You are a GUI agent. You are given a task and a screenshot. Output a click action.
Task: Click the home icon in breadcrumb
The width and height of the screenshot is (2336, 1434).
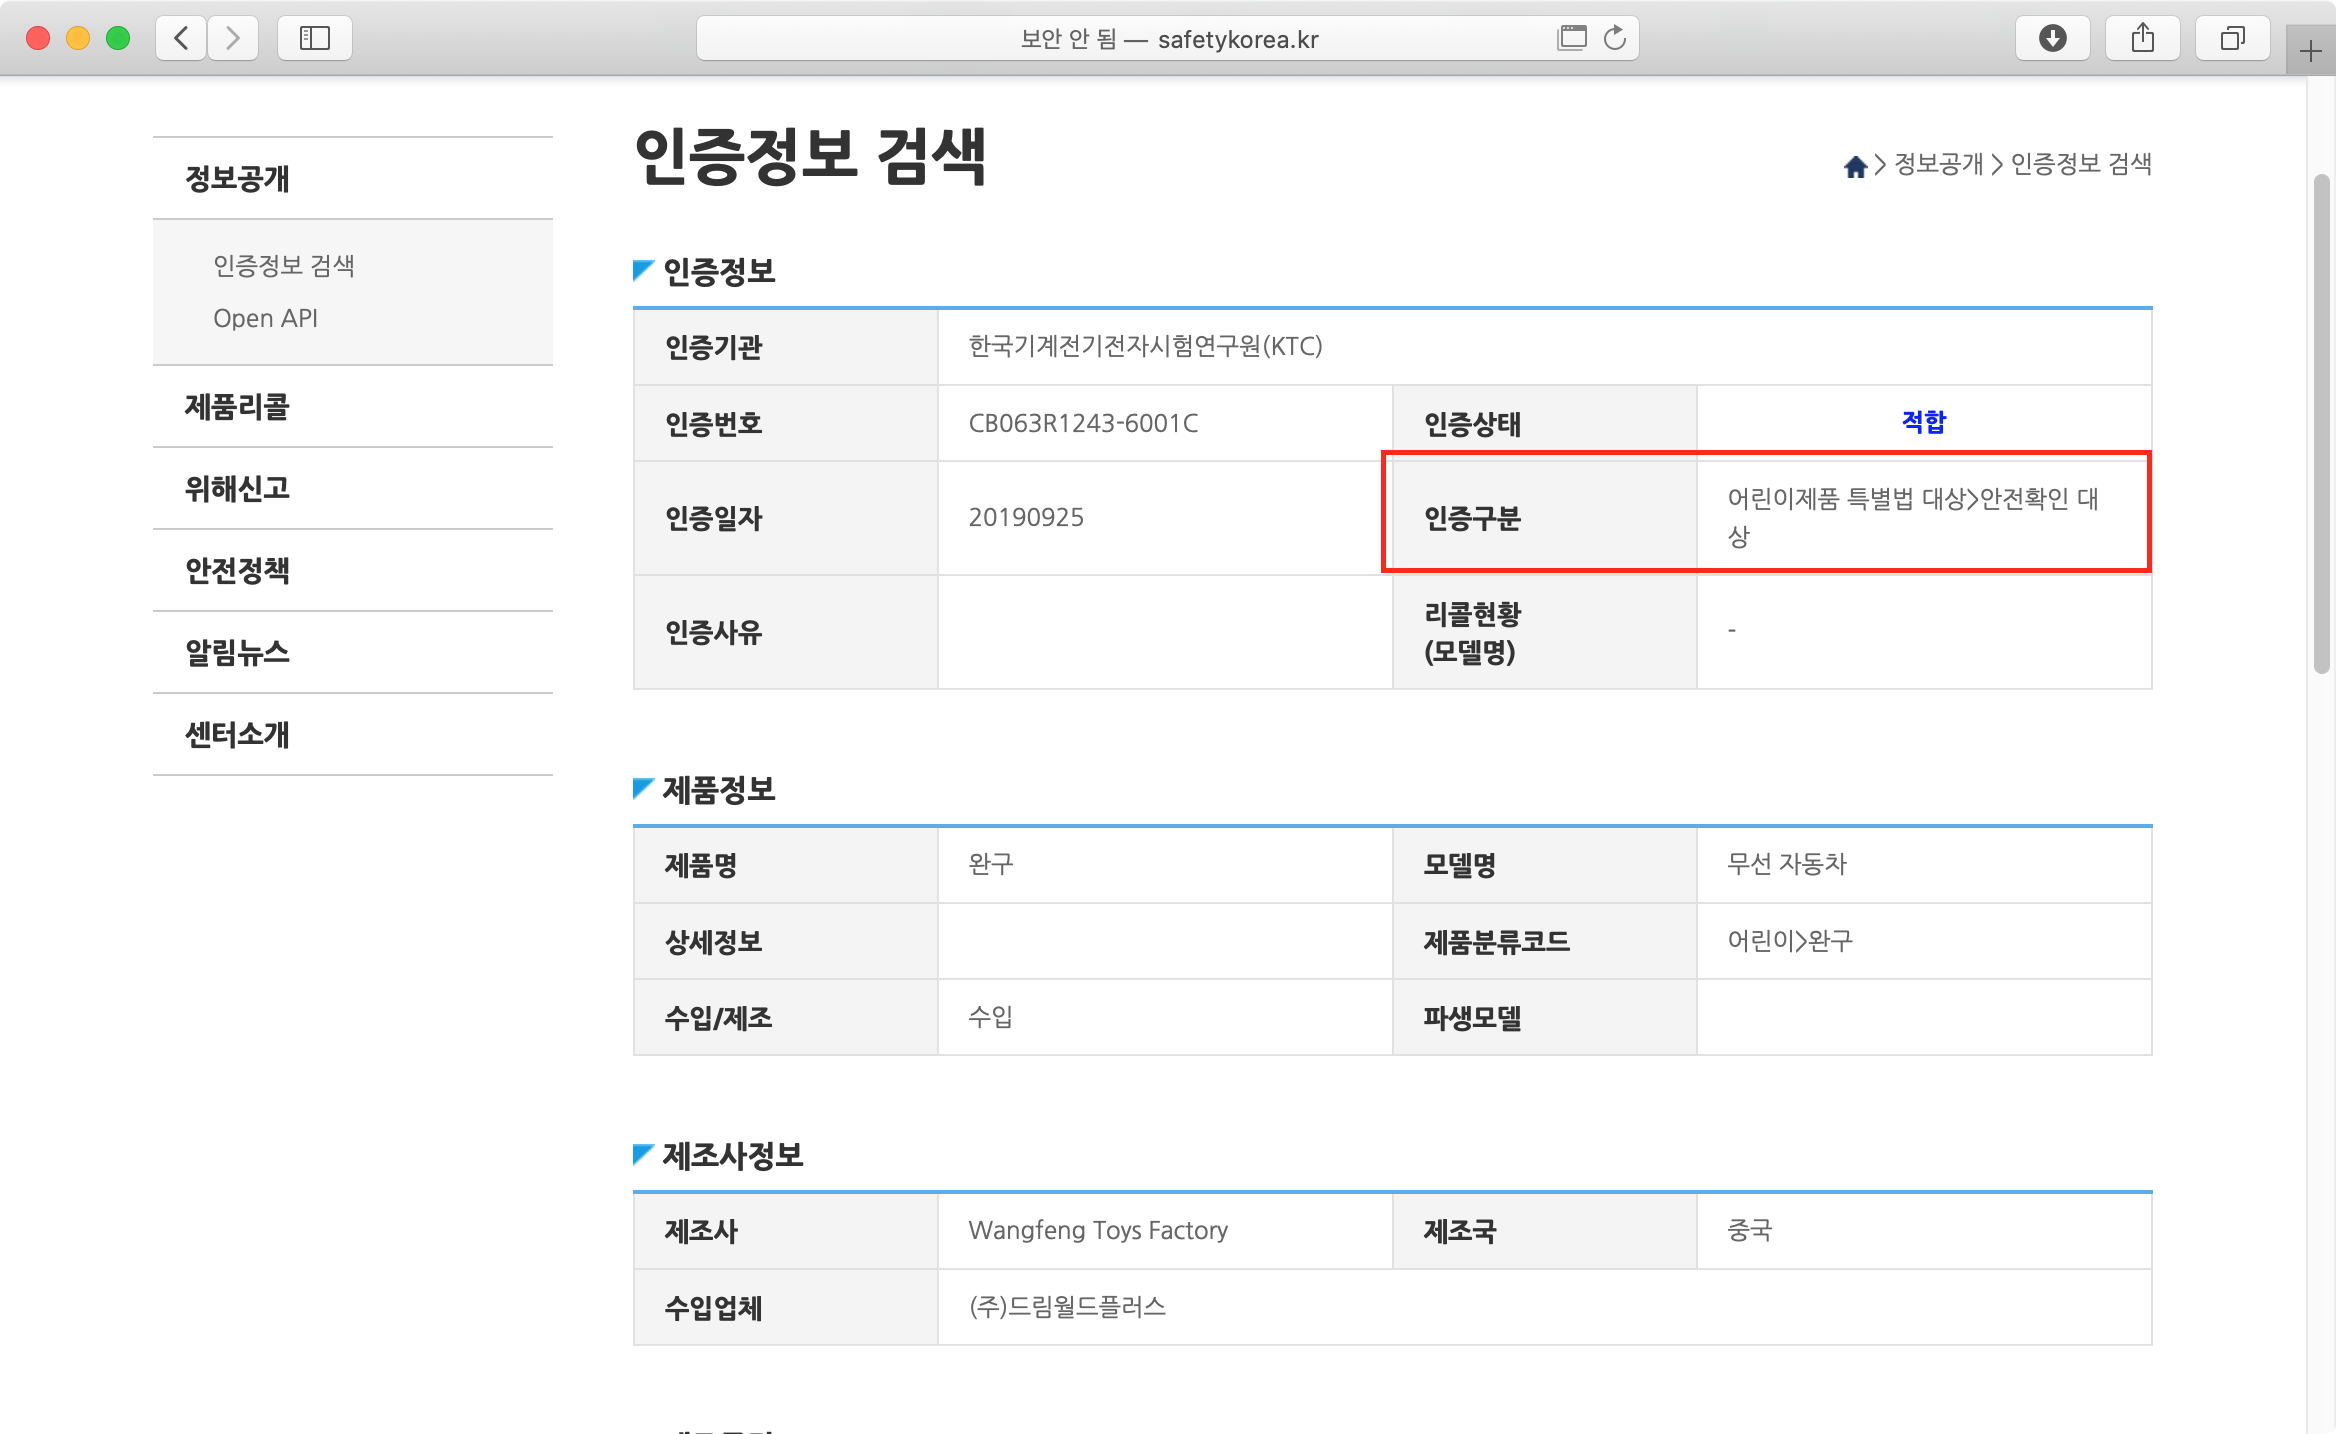[x=1855, y=166]
